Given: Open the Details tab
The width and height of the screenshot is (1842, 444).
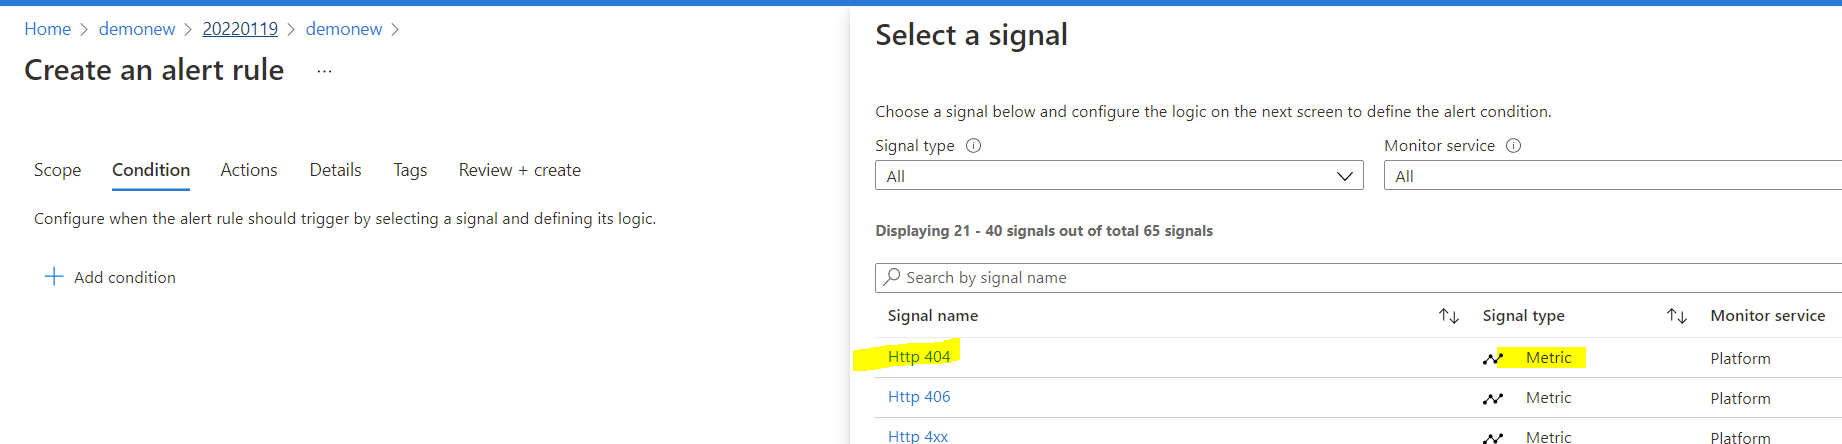Looking at the screenshot, I should tap(335, 170).
